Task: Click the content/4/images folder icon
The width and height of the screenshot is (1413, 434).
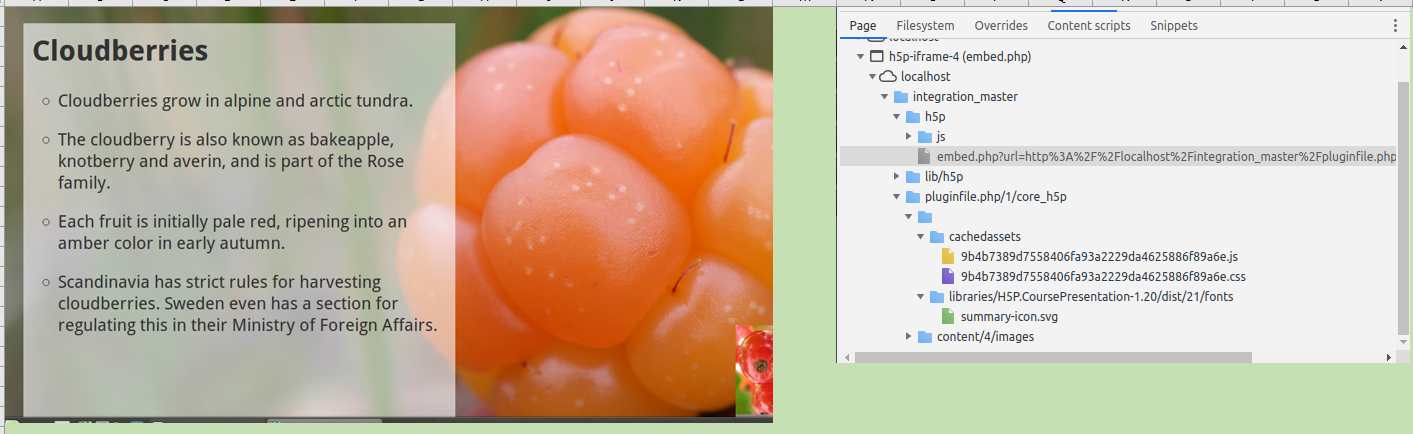Action: [924, 337]
